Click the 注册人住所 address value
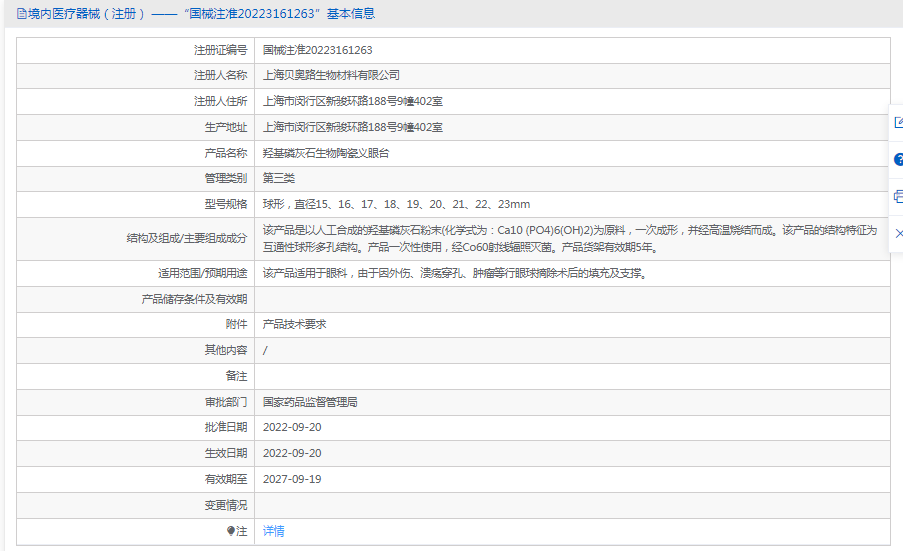The image size is (903, 551). click(x=352, y=101)
